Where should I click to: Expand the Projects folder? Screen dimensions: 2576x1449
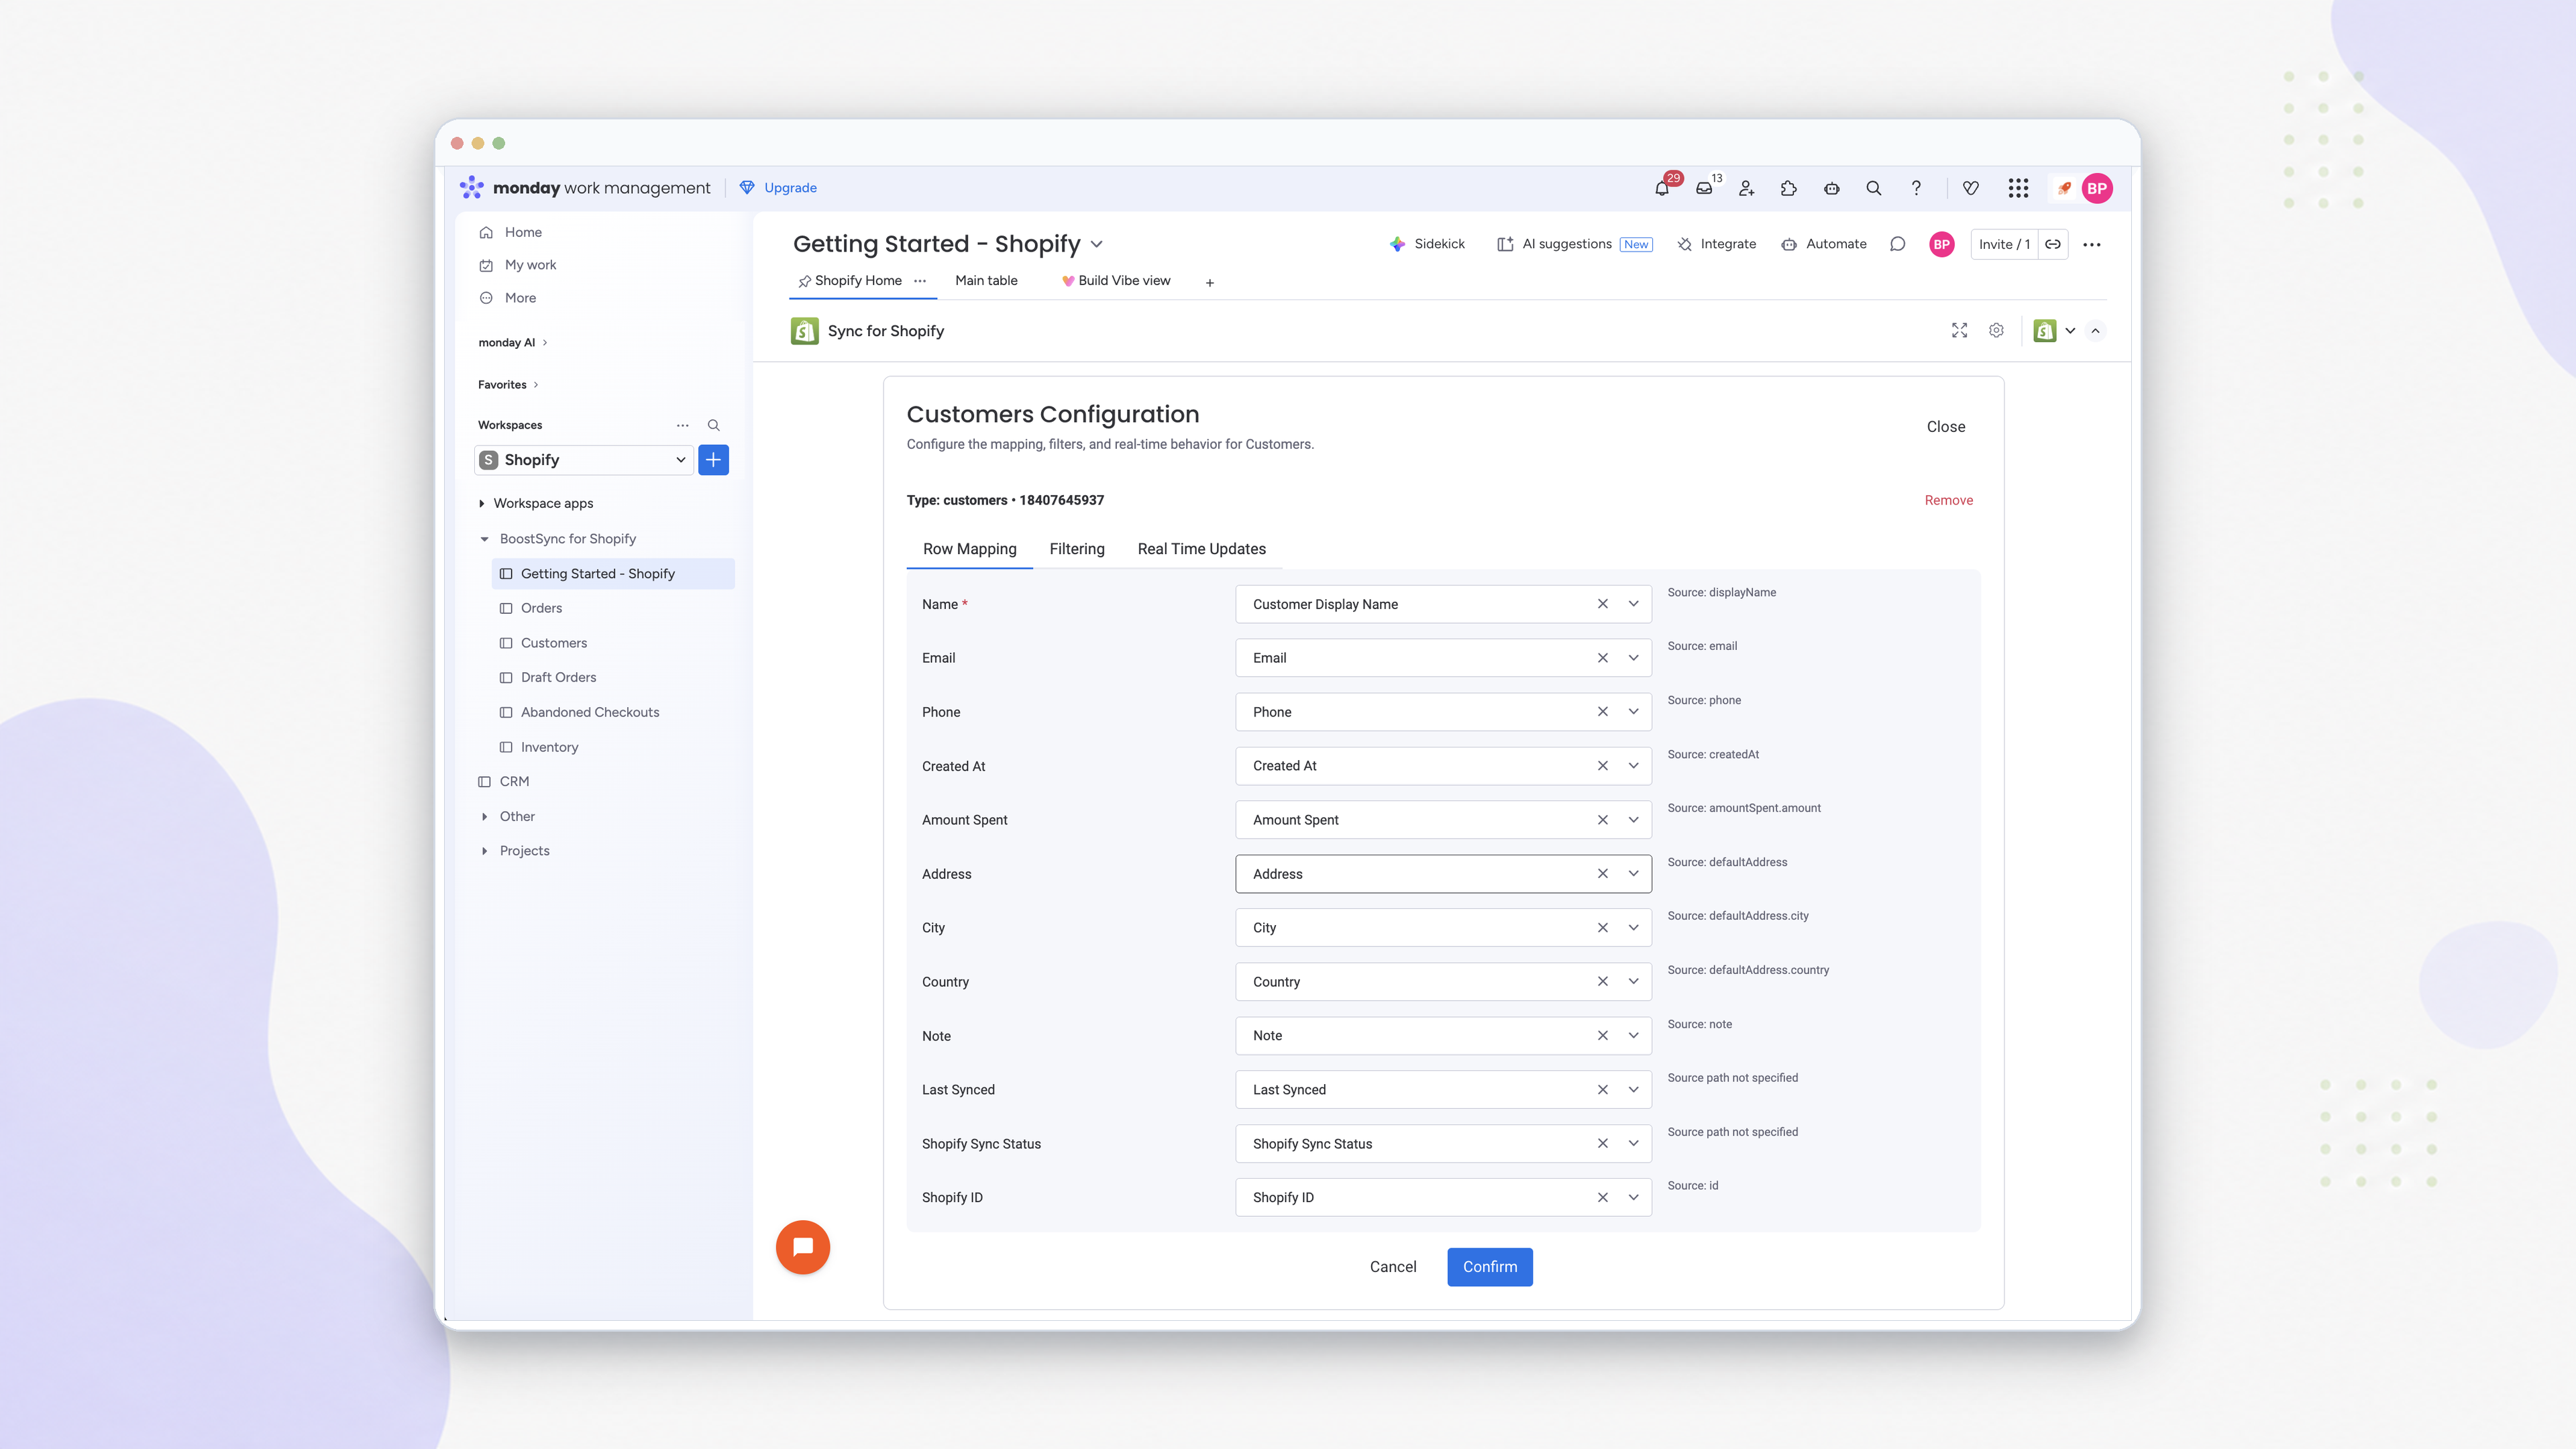tap(485, 851)
